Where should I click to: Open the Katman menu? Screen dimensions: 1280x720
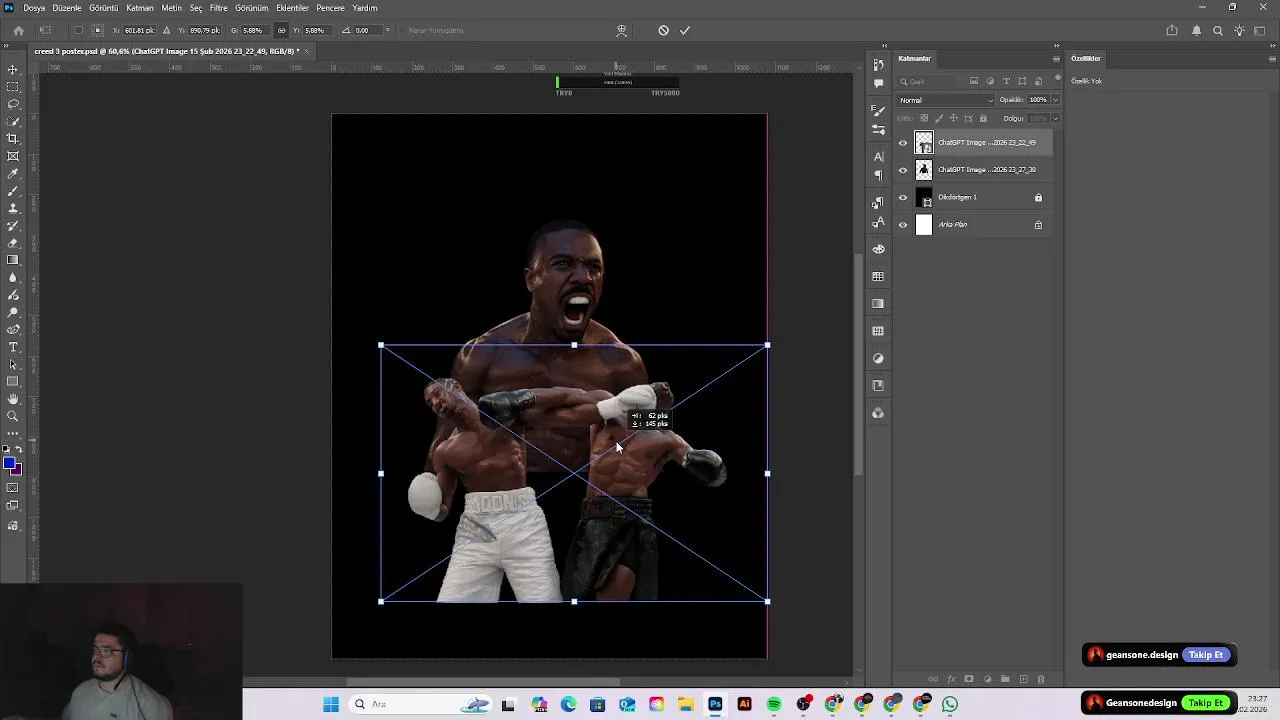pyautogui.click(x=140, y=8)
